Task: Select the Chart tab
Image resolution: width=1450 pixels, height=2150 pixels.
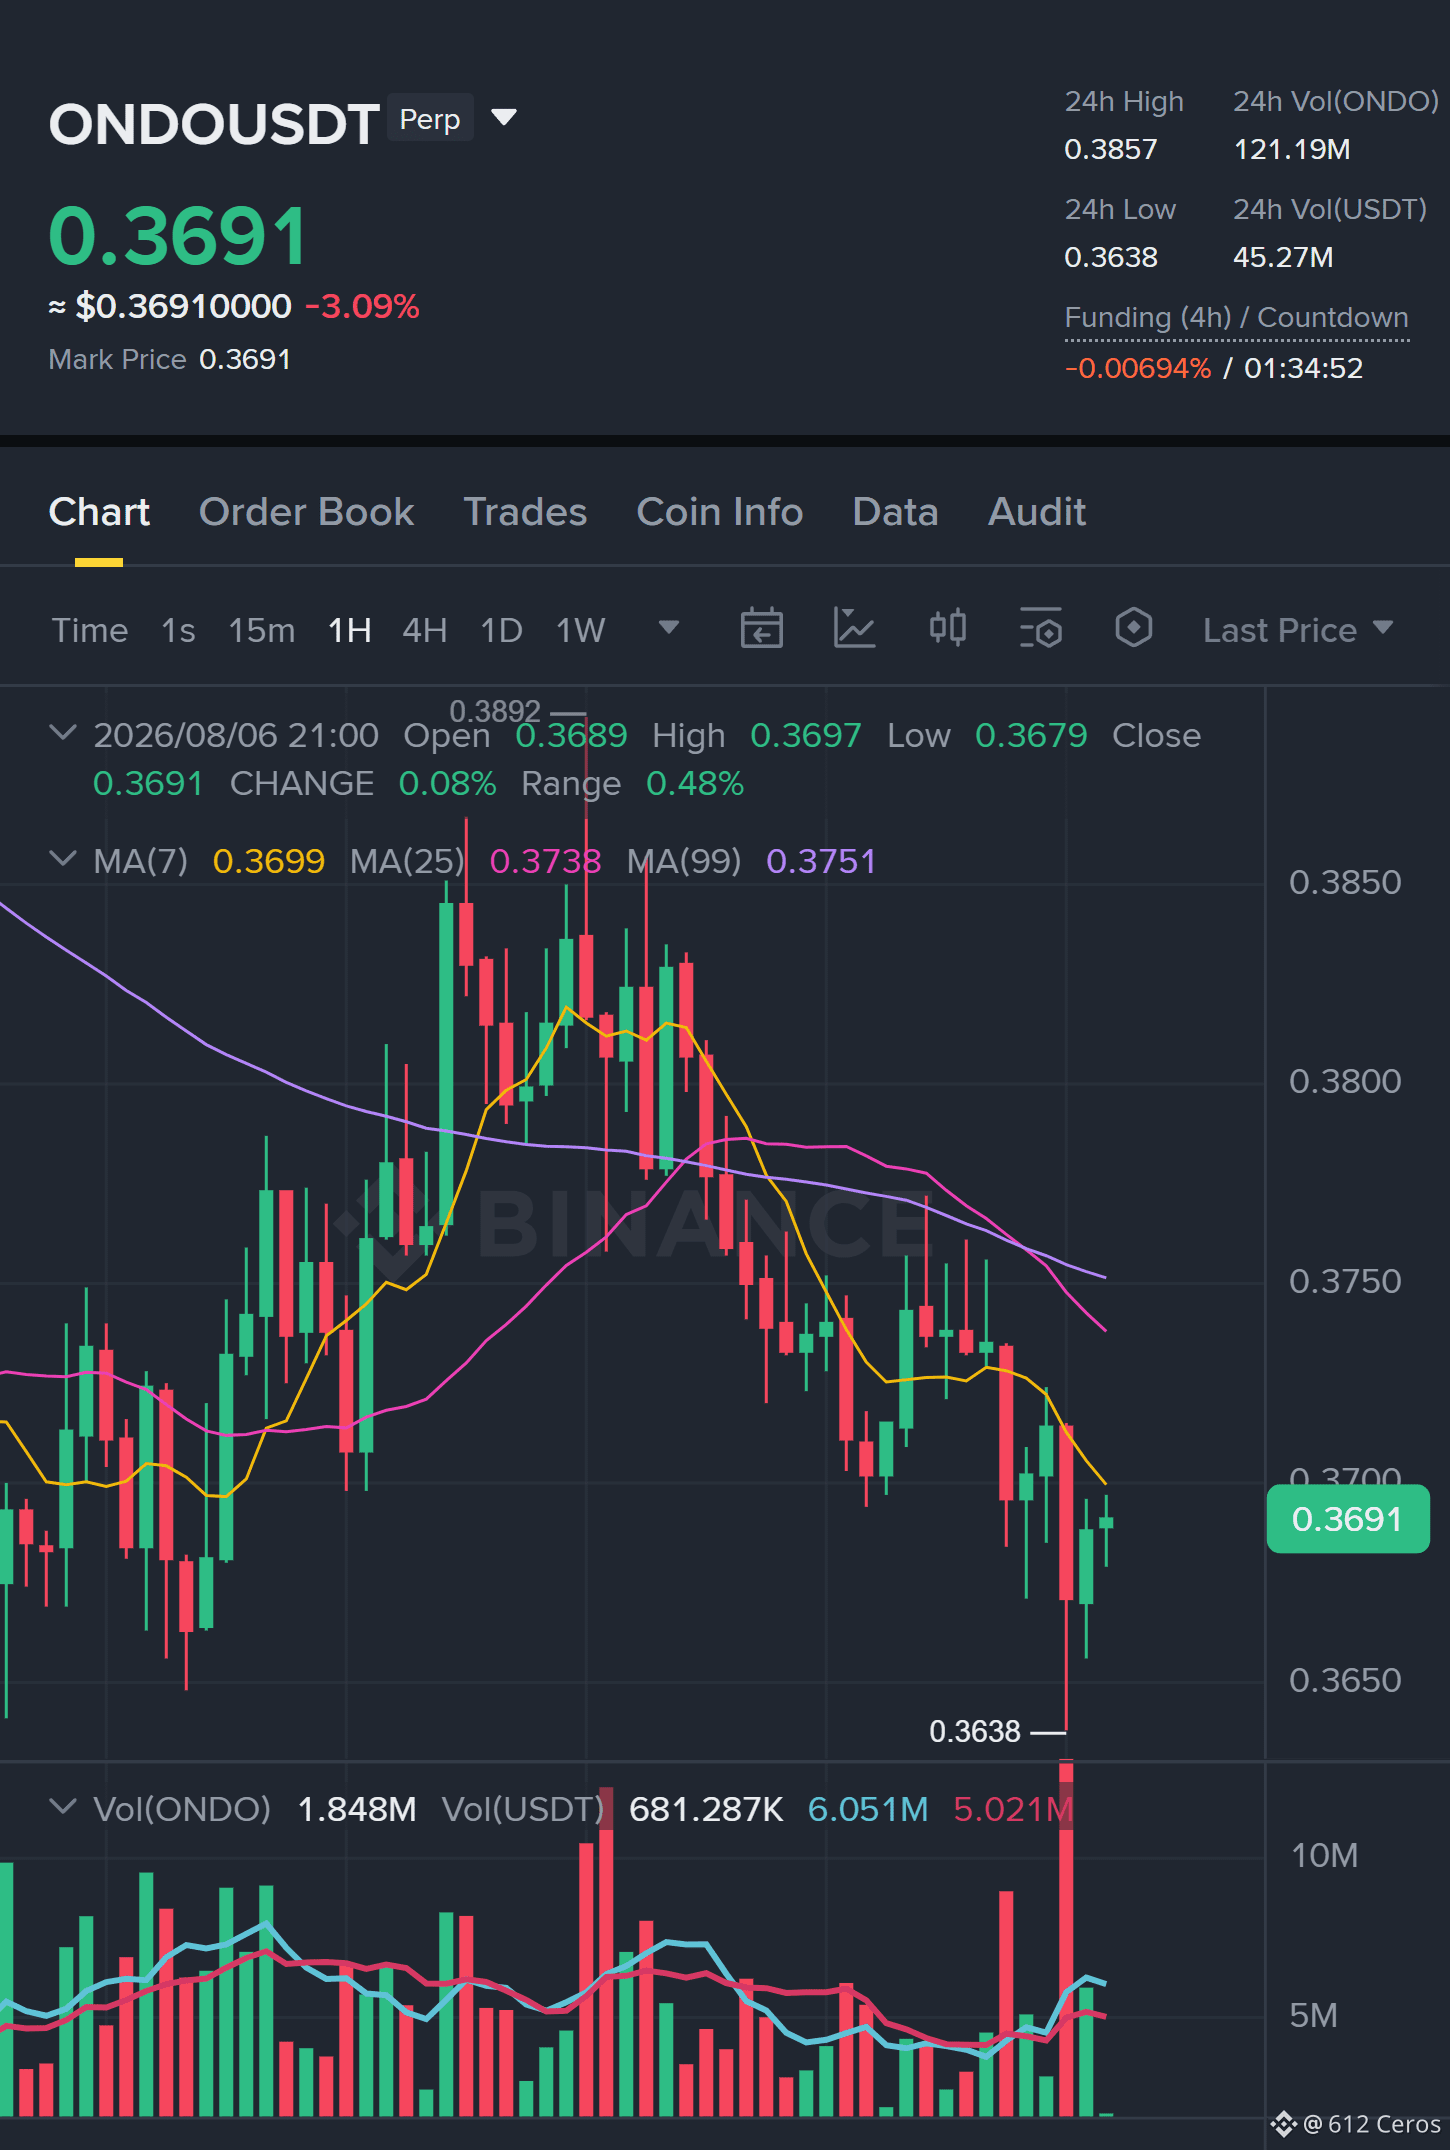Action: pos(99,512)
